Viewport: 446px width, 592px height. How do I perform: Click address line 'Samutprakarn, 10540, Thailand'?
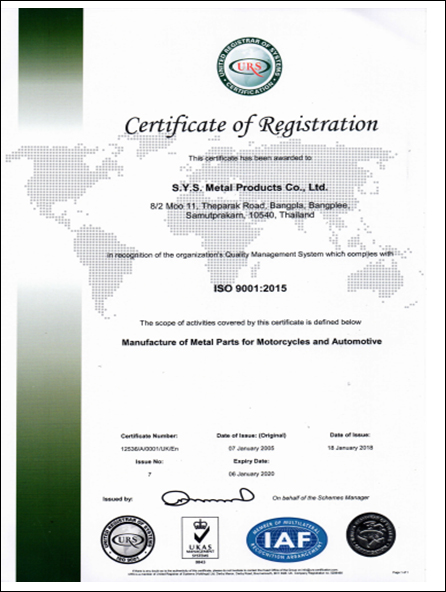[250, 215]
